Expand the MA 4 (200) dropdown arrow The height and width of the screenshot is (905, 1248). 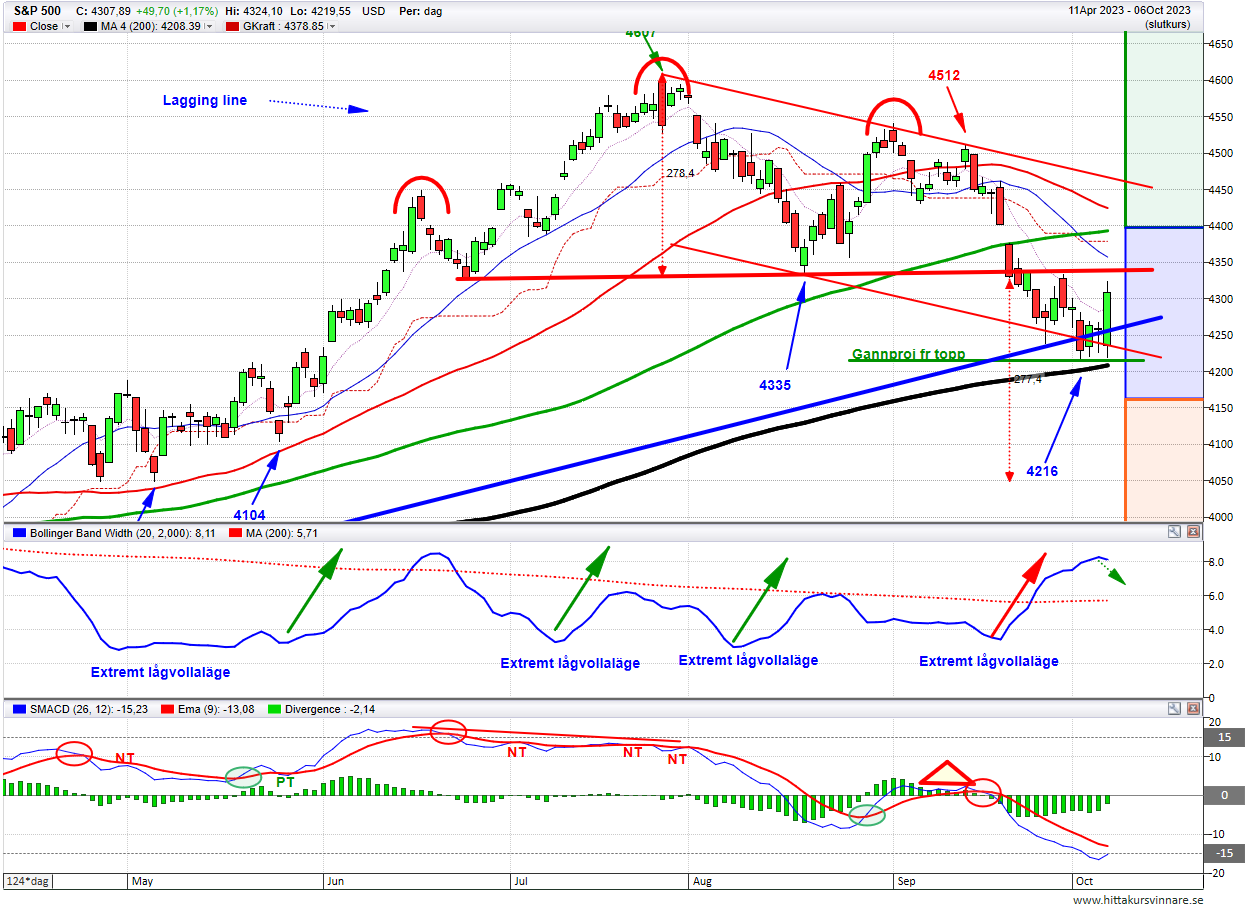point(207,27)
